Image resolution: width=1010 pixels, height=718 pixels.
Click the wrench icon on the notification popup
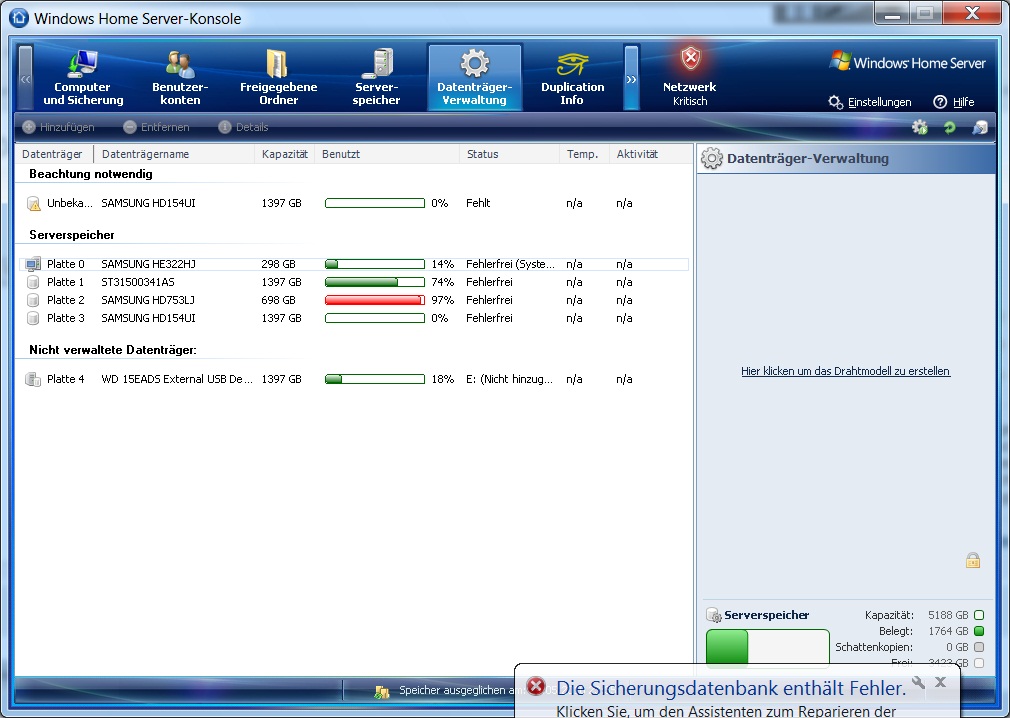tap(919, 683)
